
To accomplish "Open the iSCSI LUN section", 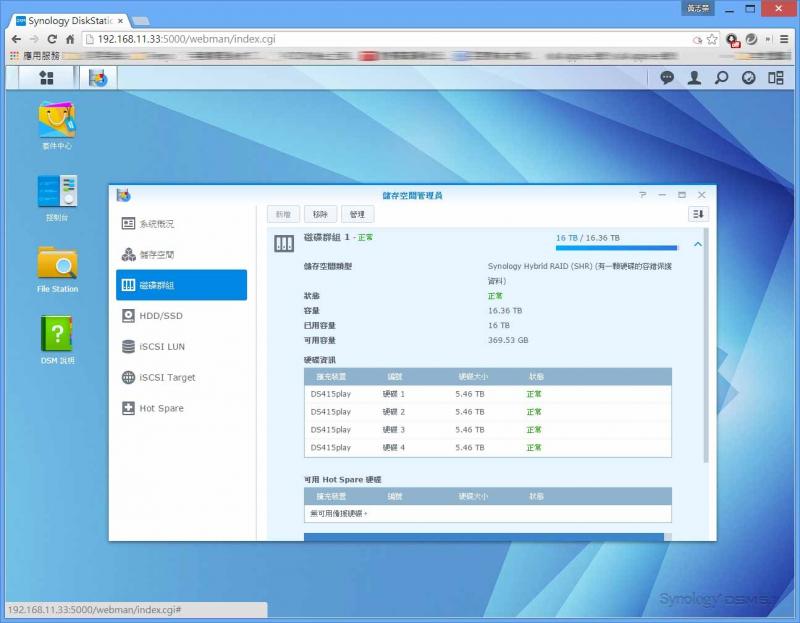I will pyautogui.click(x=181, y=346).
